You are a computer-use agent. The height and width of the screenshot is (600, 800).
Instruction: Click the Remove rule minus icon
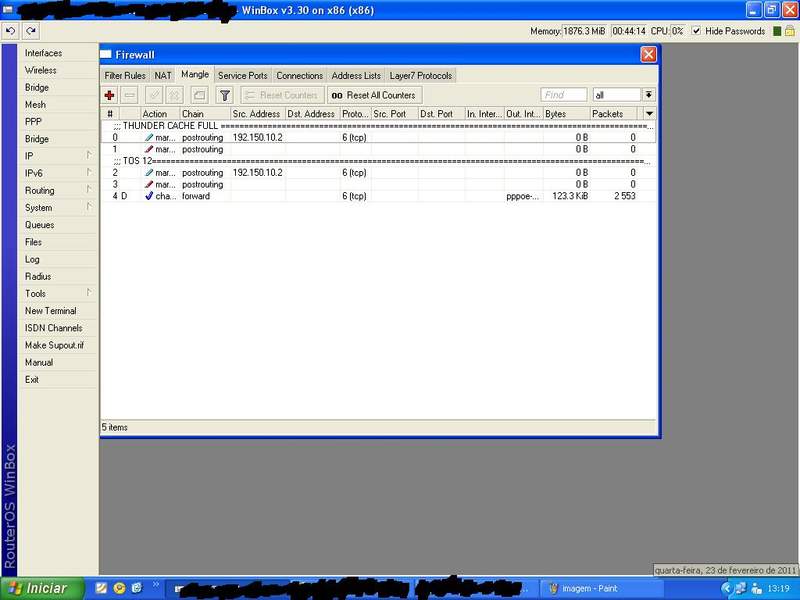point(130,95)
